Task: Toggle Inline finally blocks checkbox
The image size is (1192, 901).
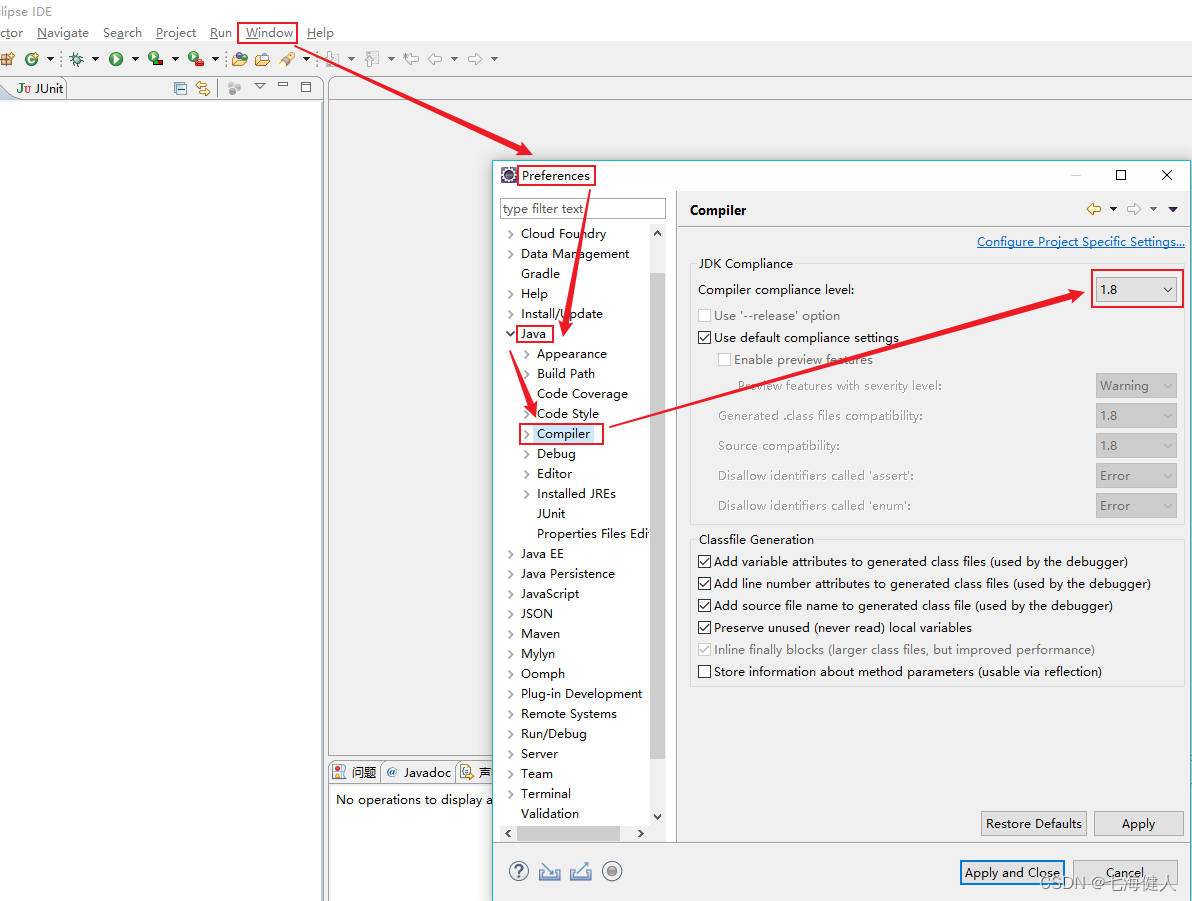Action: 705,650
